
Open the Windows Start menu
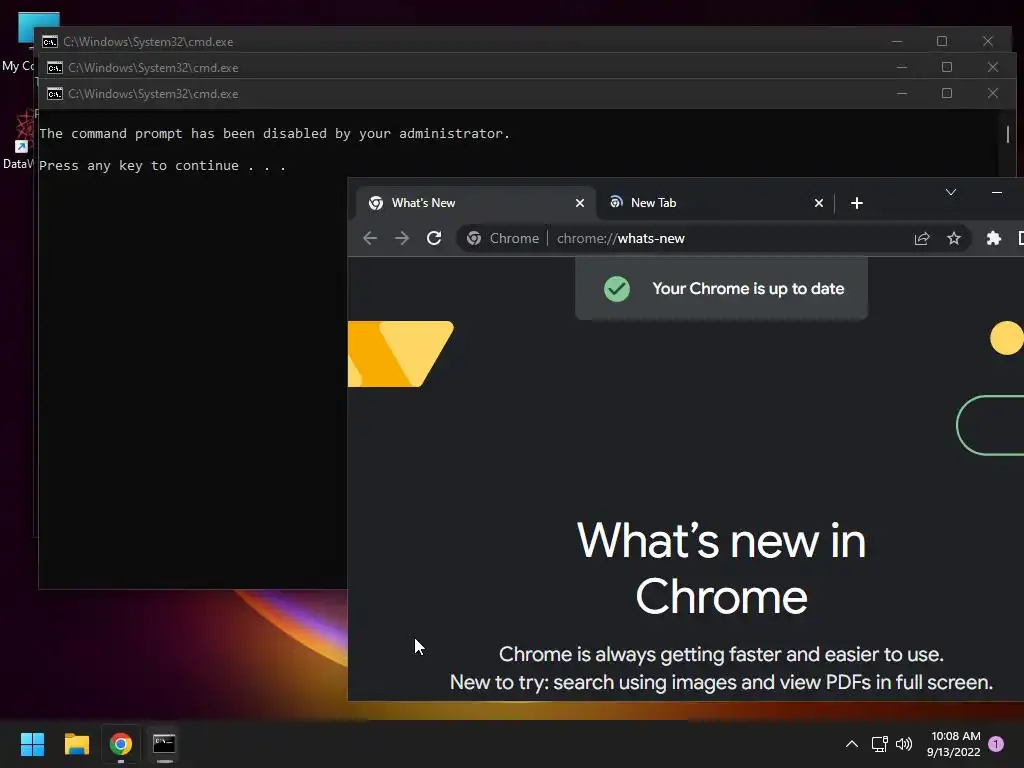[x=32, y=744]
